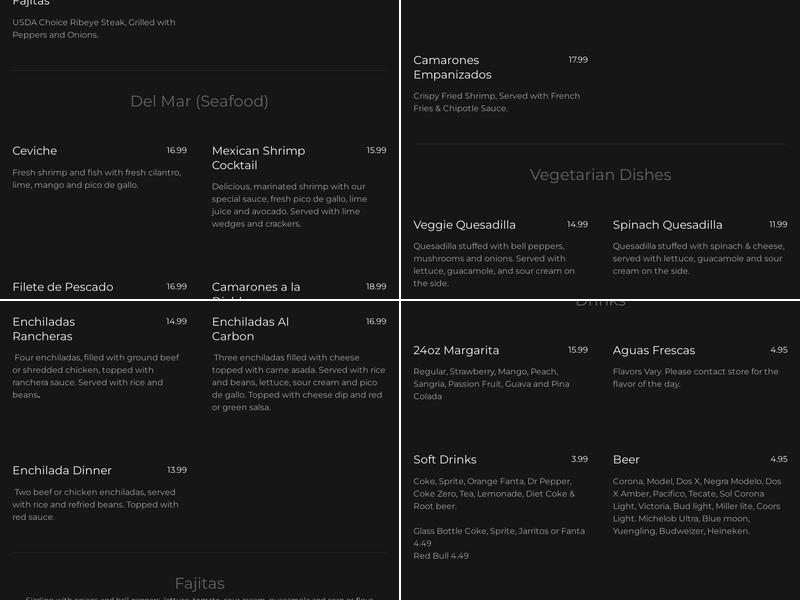
Task: Open the Beer drink item
Action: click(626, 460)
